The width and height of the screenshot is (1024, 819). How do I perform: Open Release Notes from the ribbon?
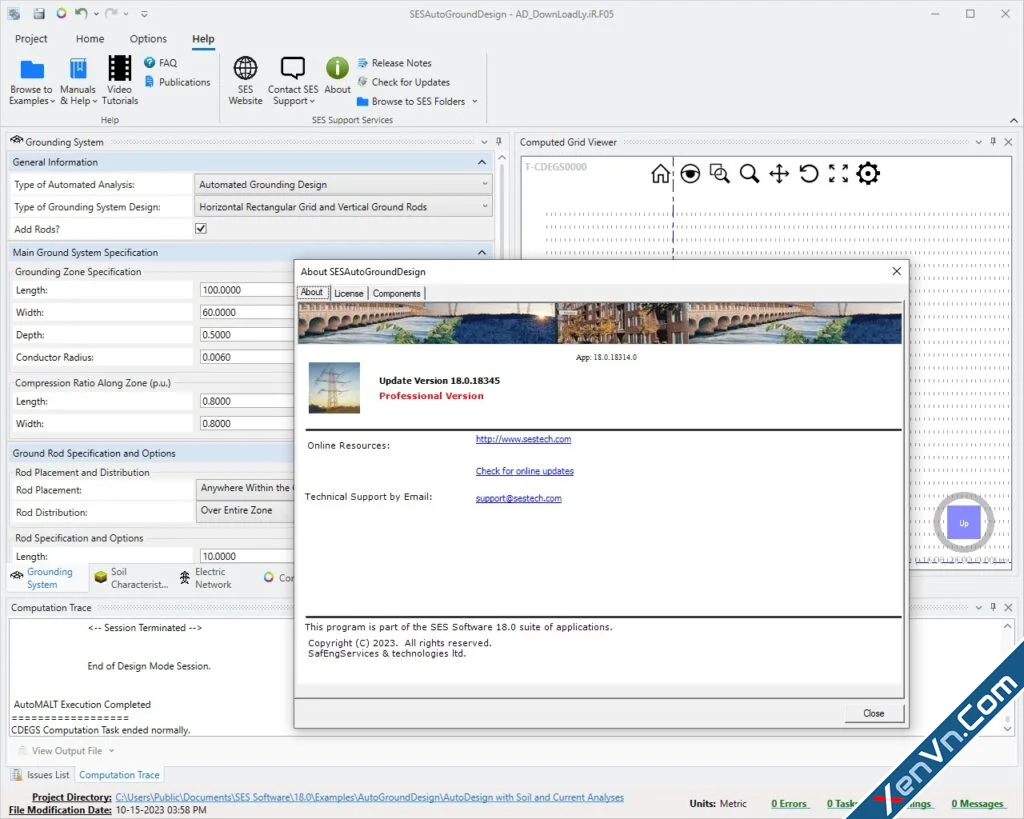[394, 63]
